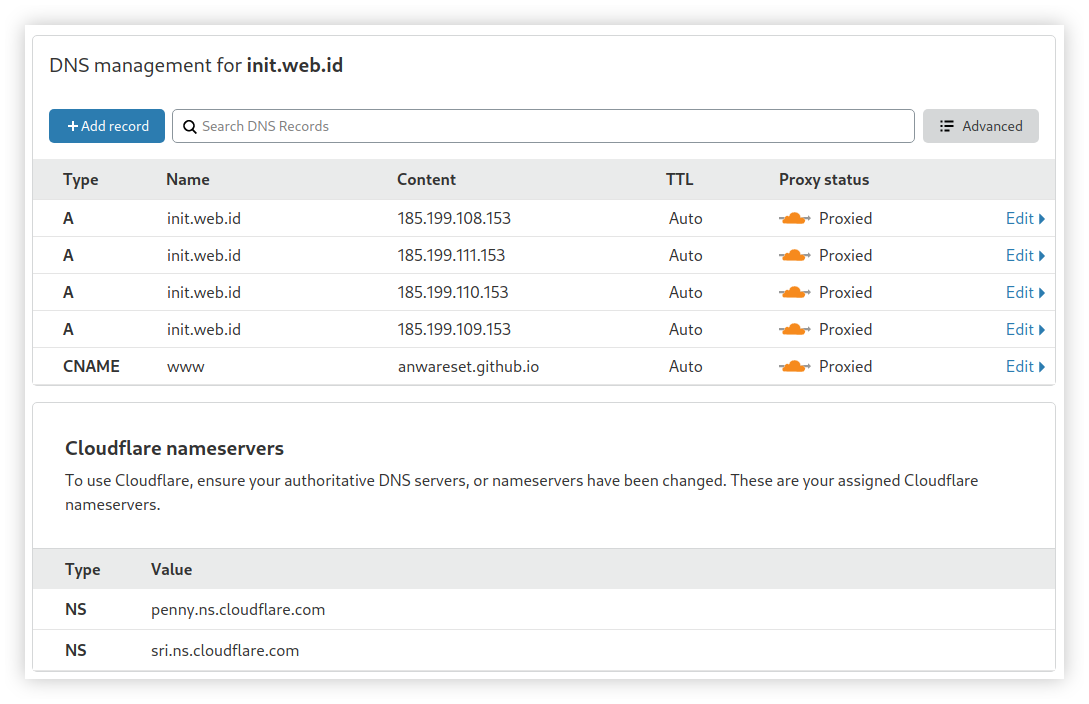
Task: Click the orange cloud icon for 185.199.110.153
Action: pyautogui.click(x=794, y=292)
